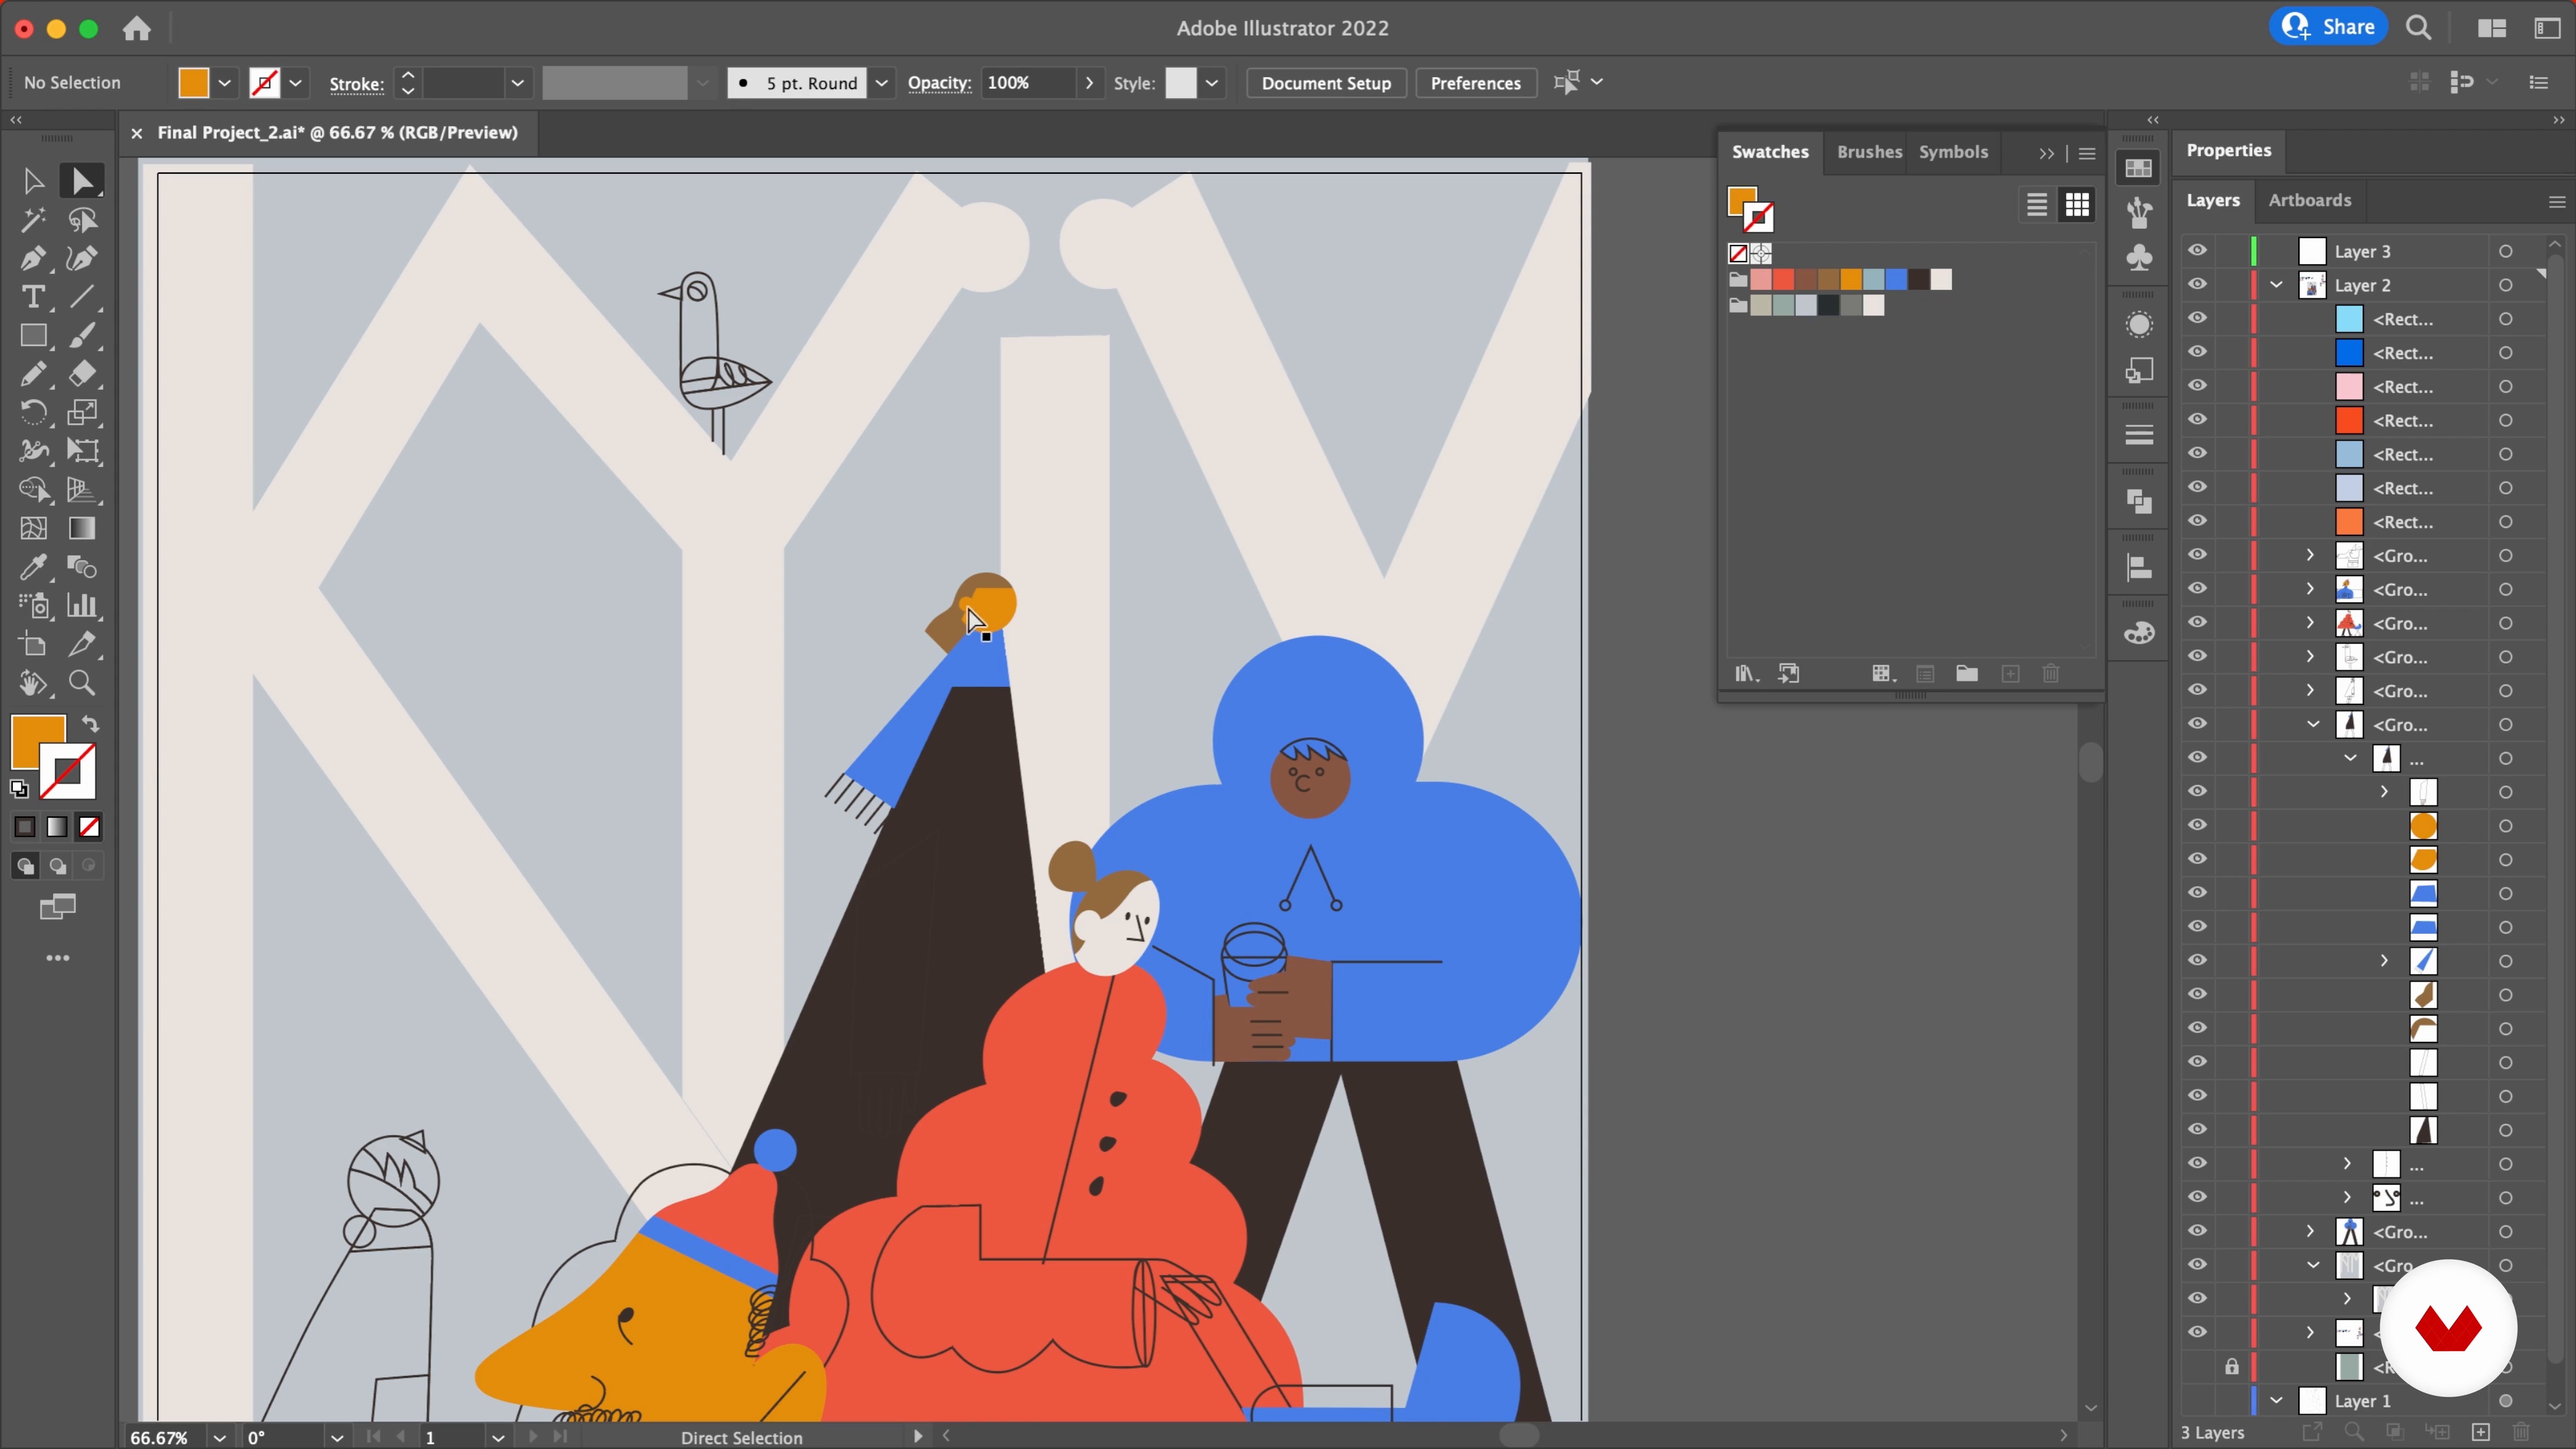Select the Artboard tool

[x=33, y=644]
